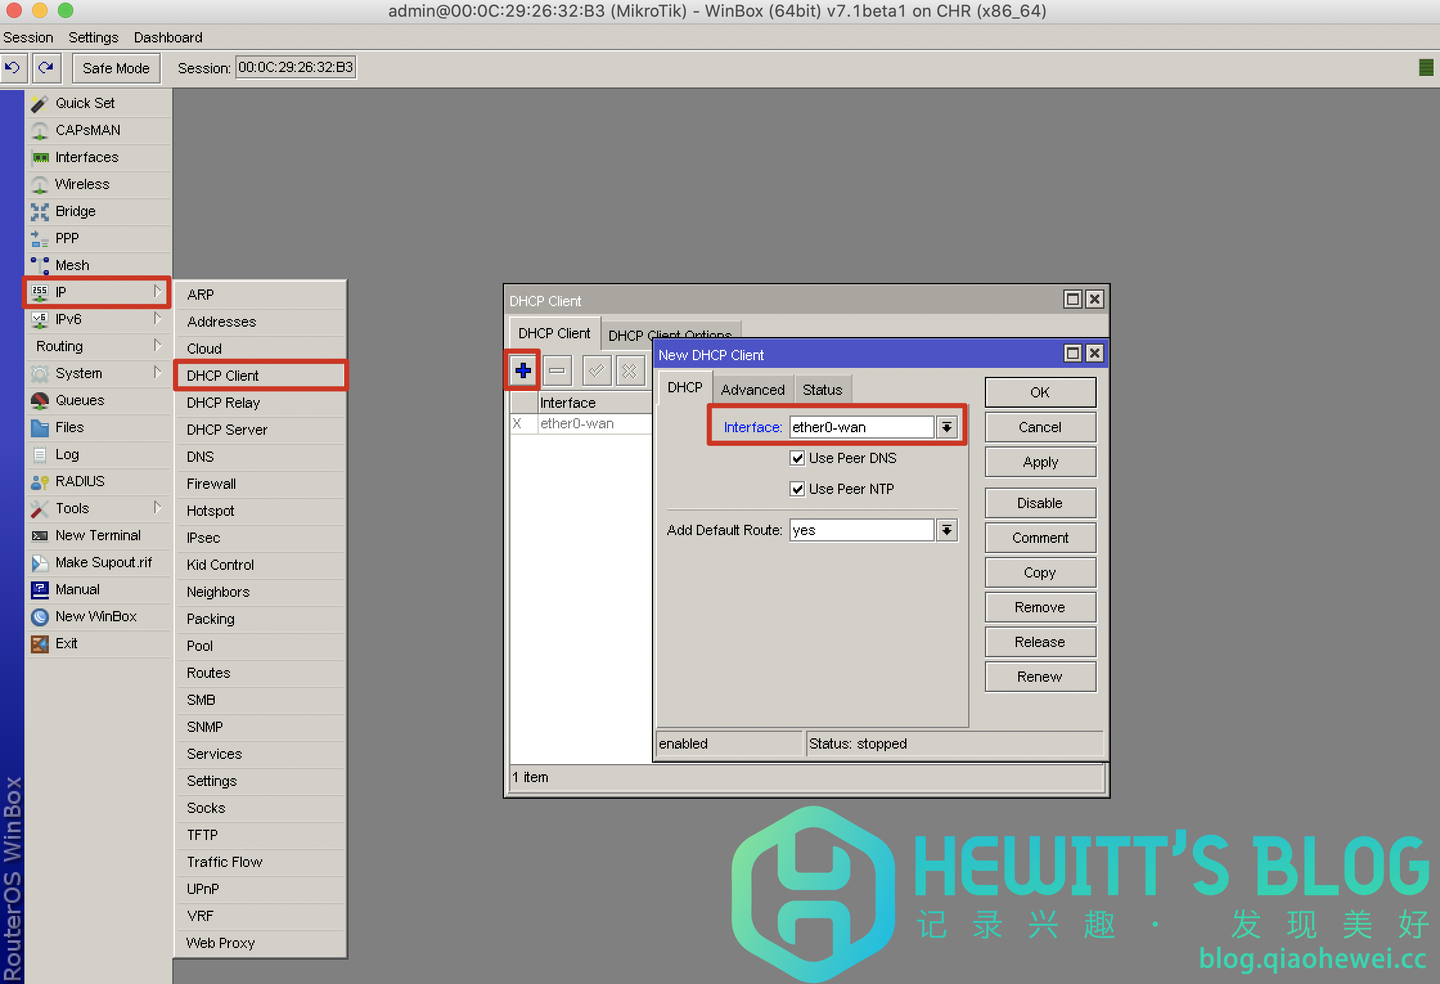Click the Session address field

(x=296, y=67)
